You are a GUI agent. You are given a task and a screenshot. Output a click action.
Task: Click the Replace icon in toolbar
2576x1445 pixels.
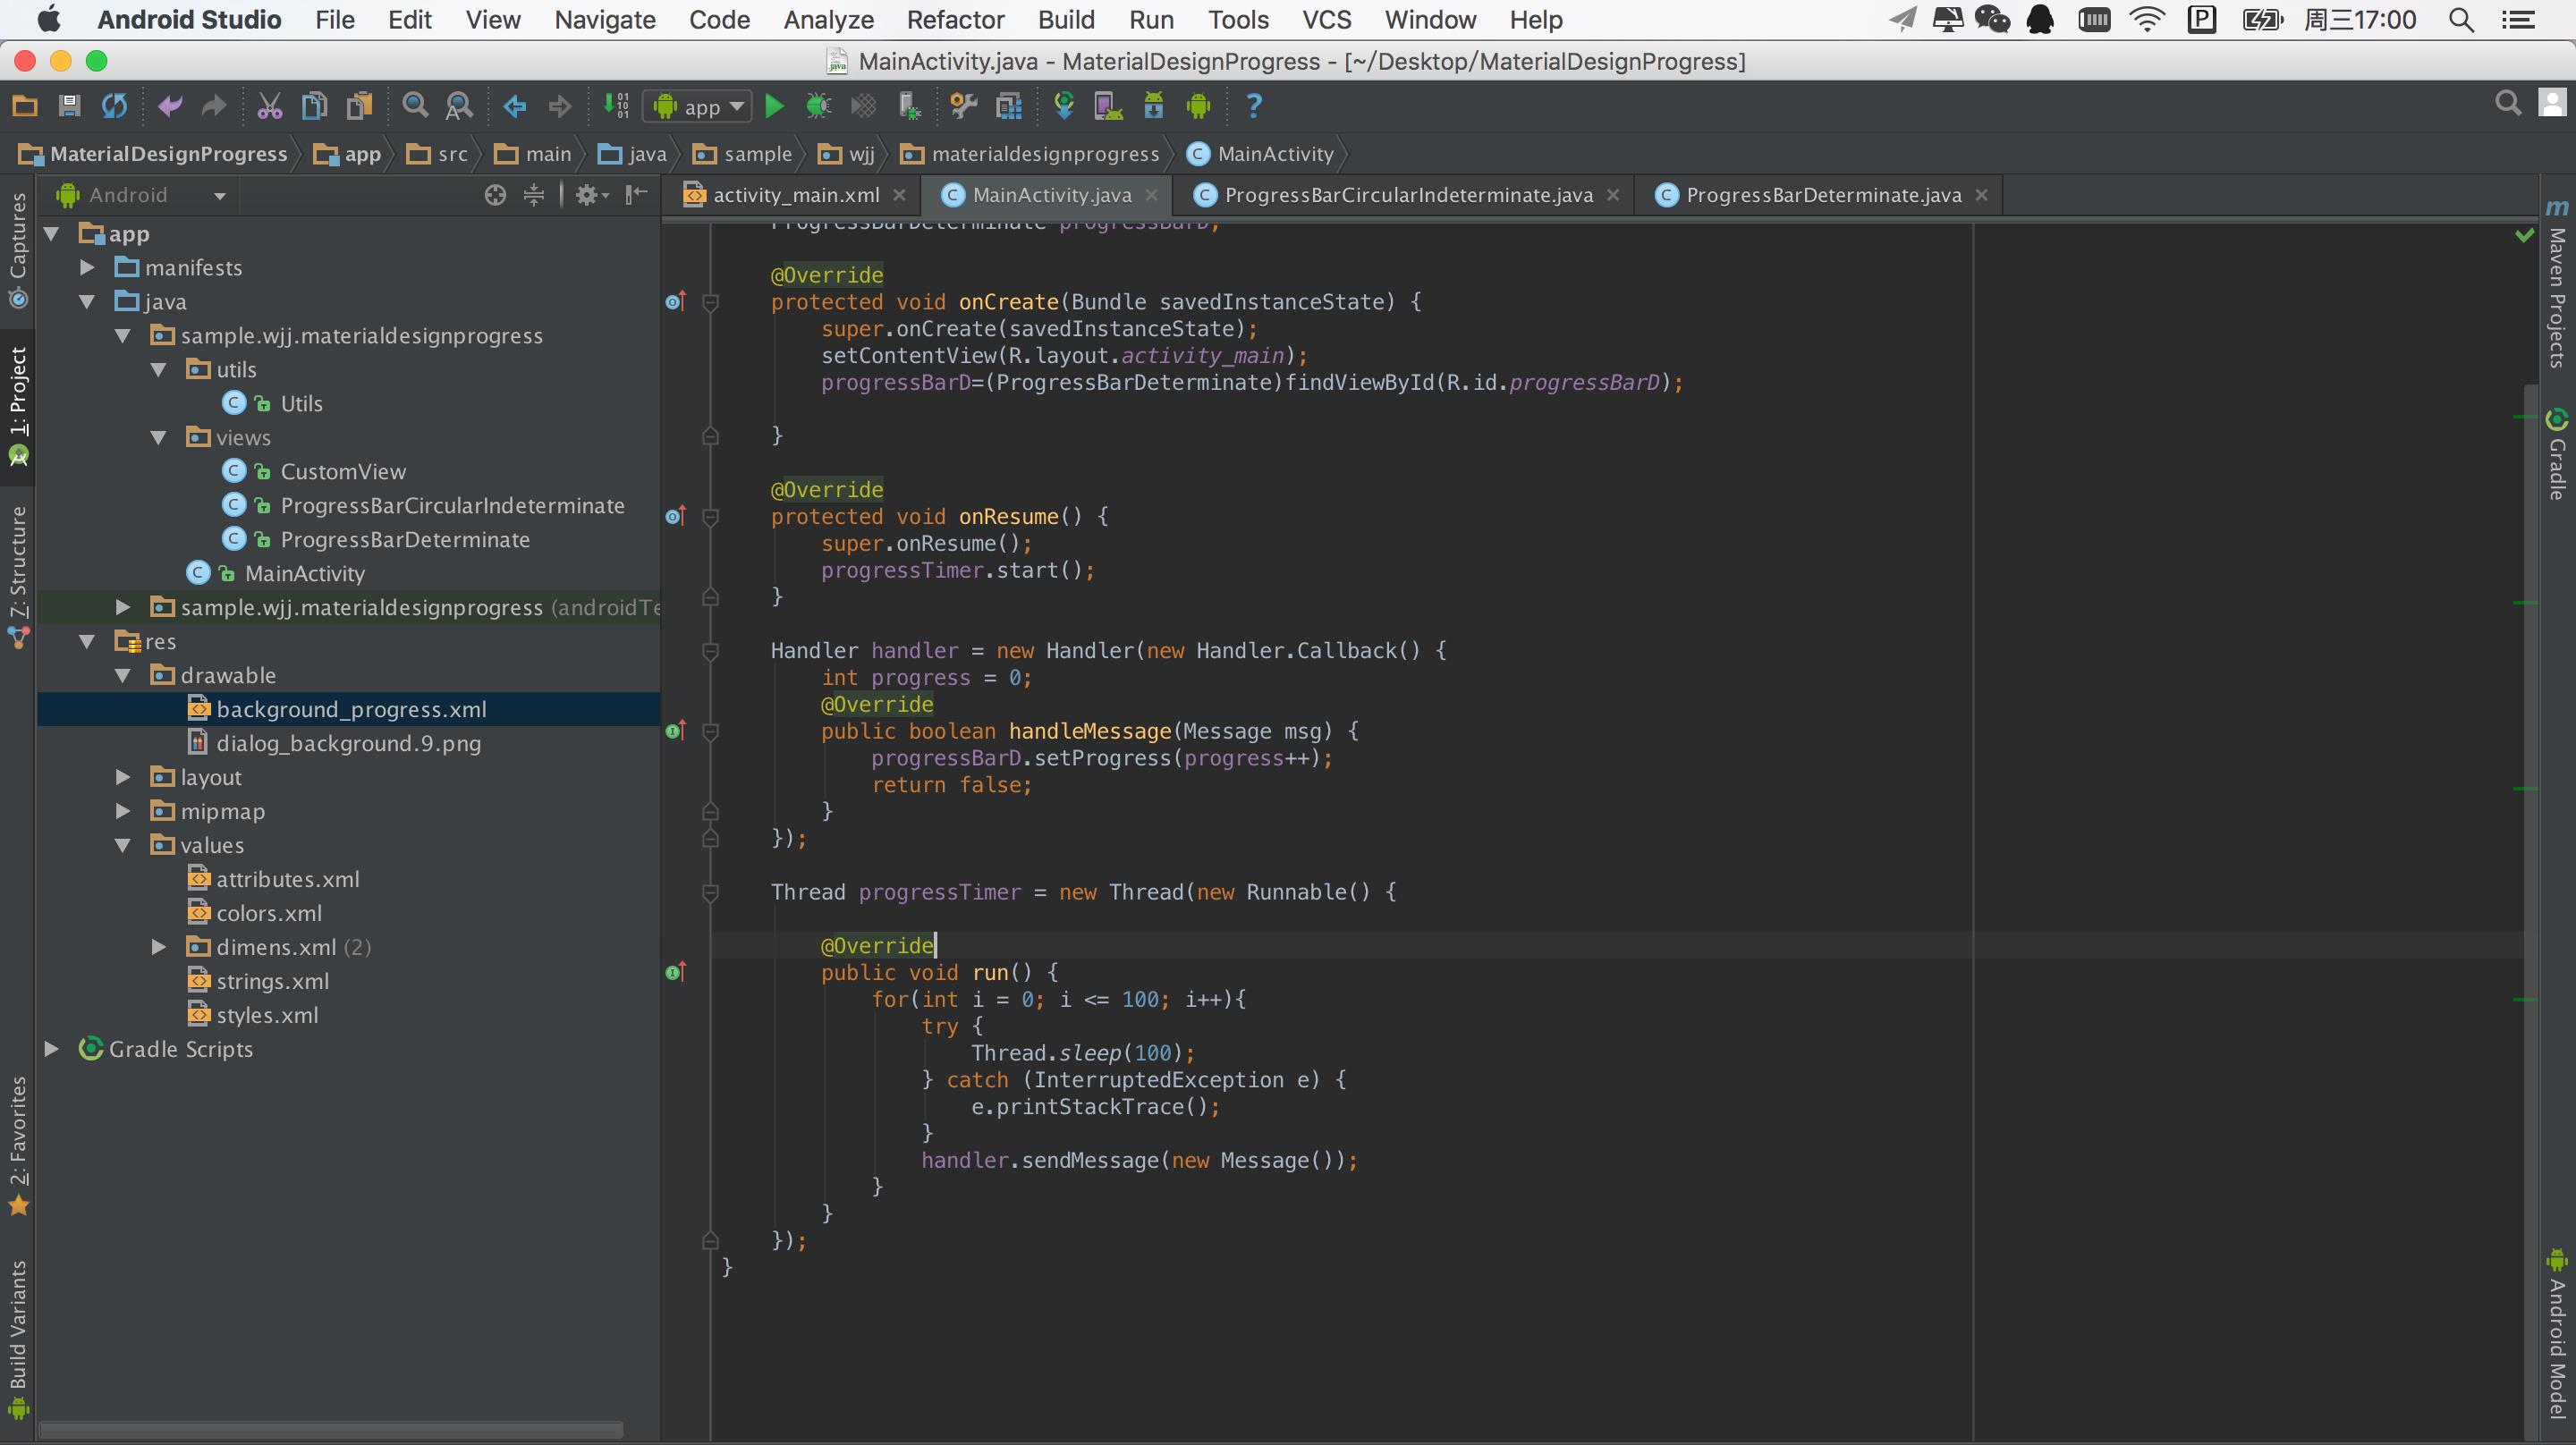click(459, 106)
